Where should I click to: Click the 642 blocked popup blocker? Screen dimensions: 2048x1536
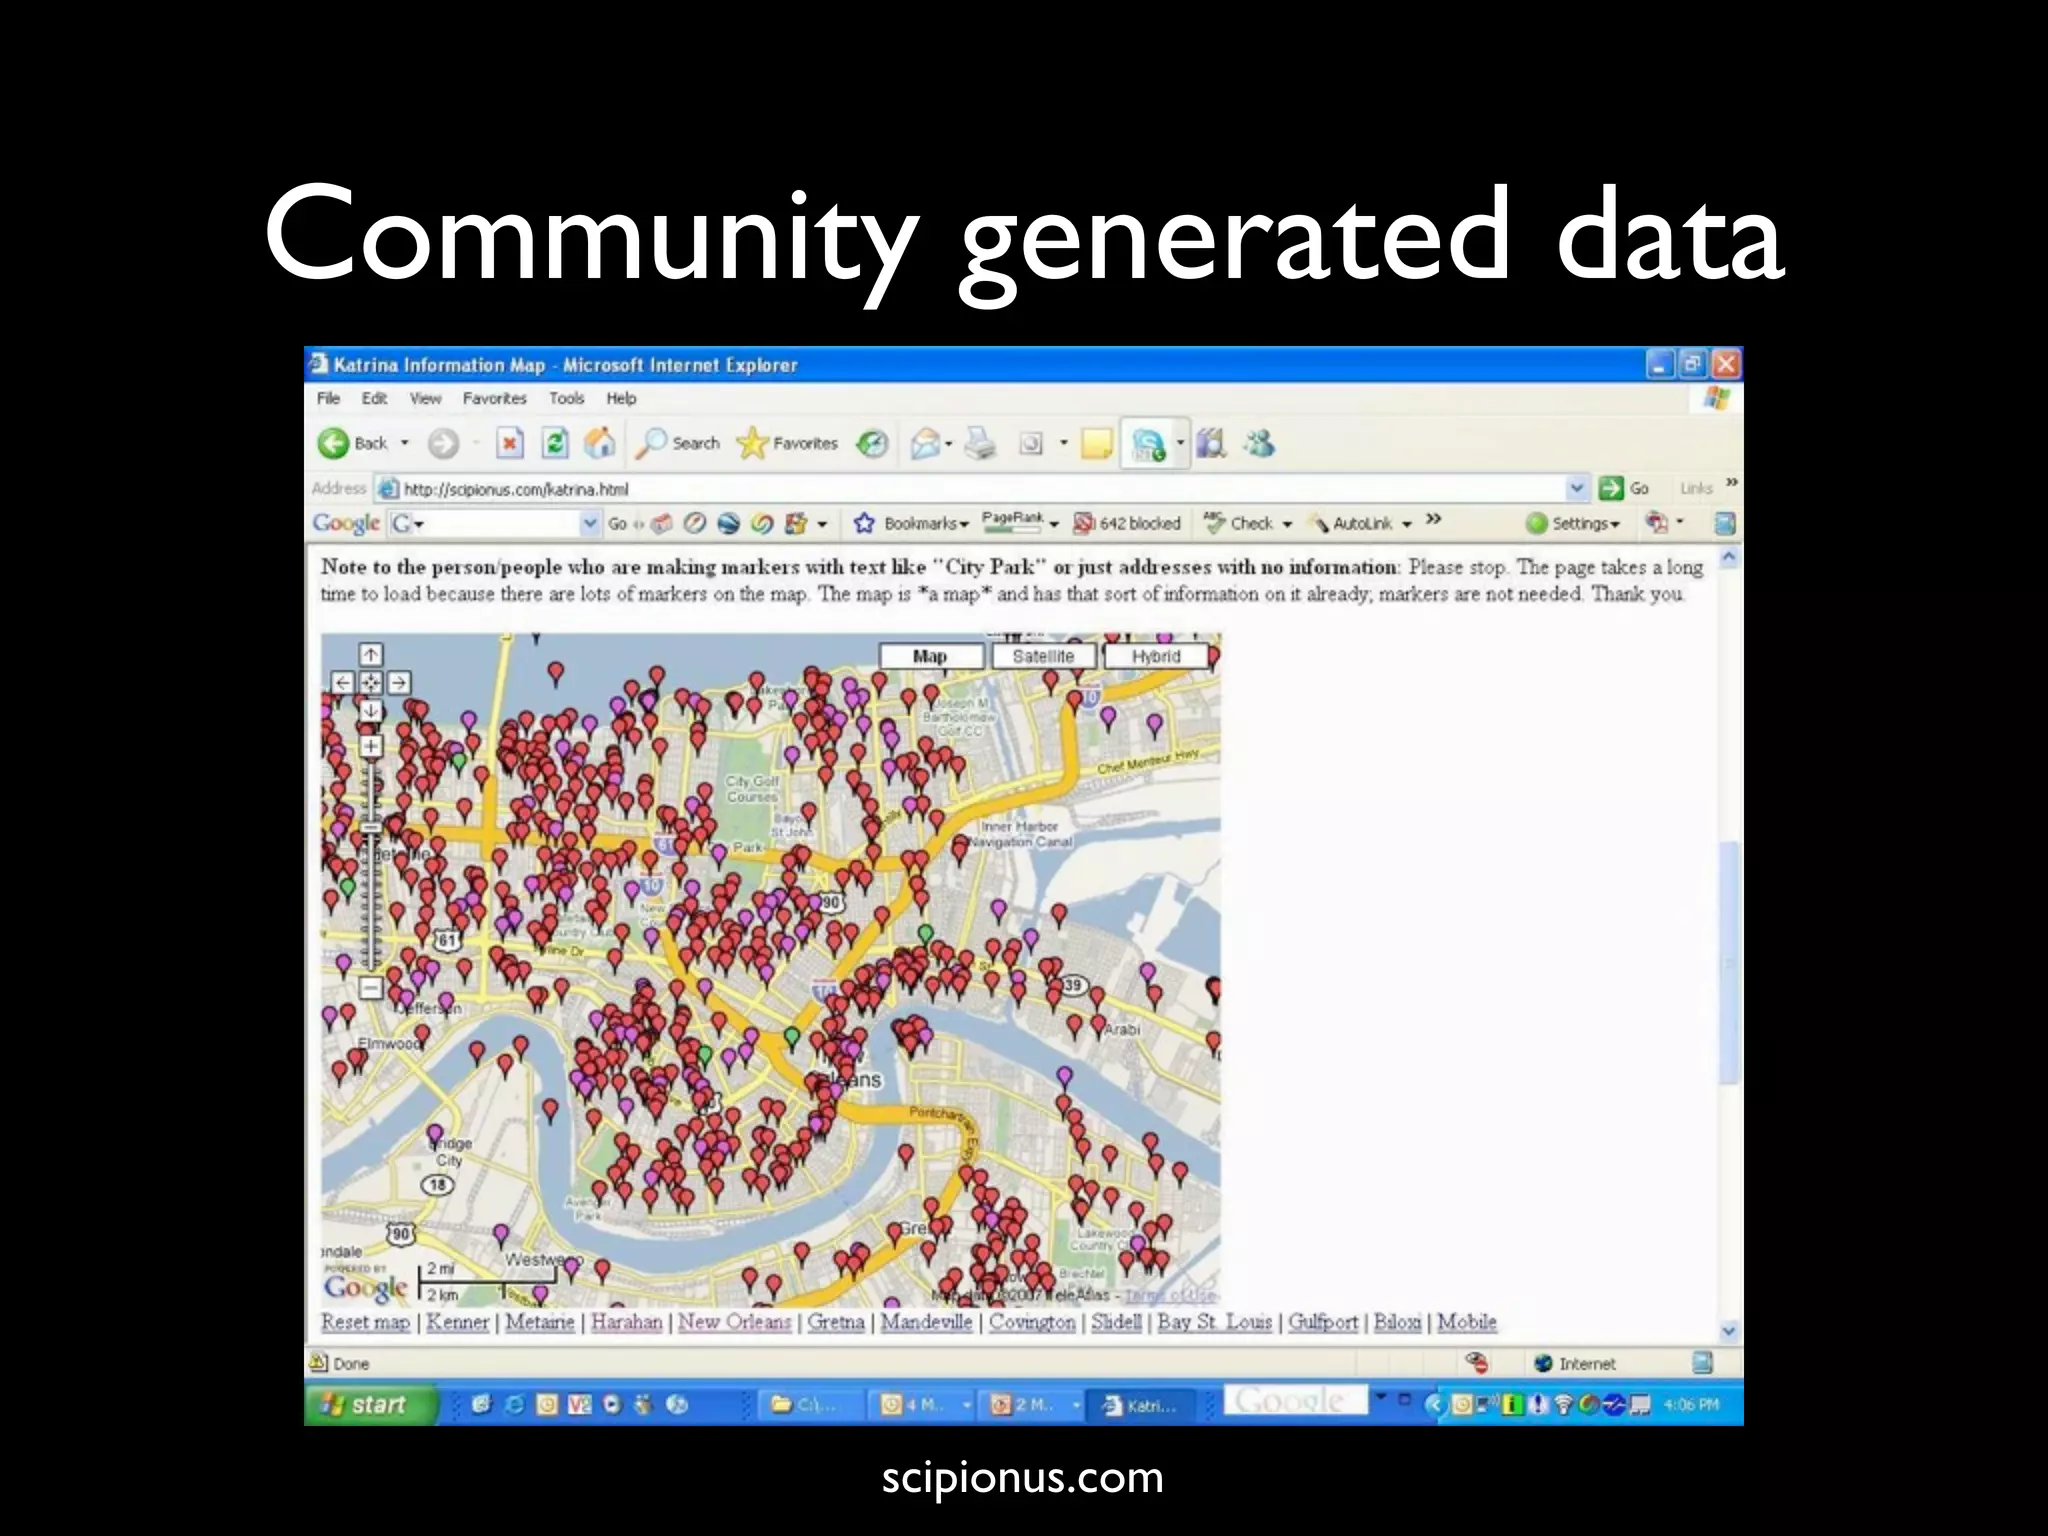click(1126, 523)
